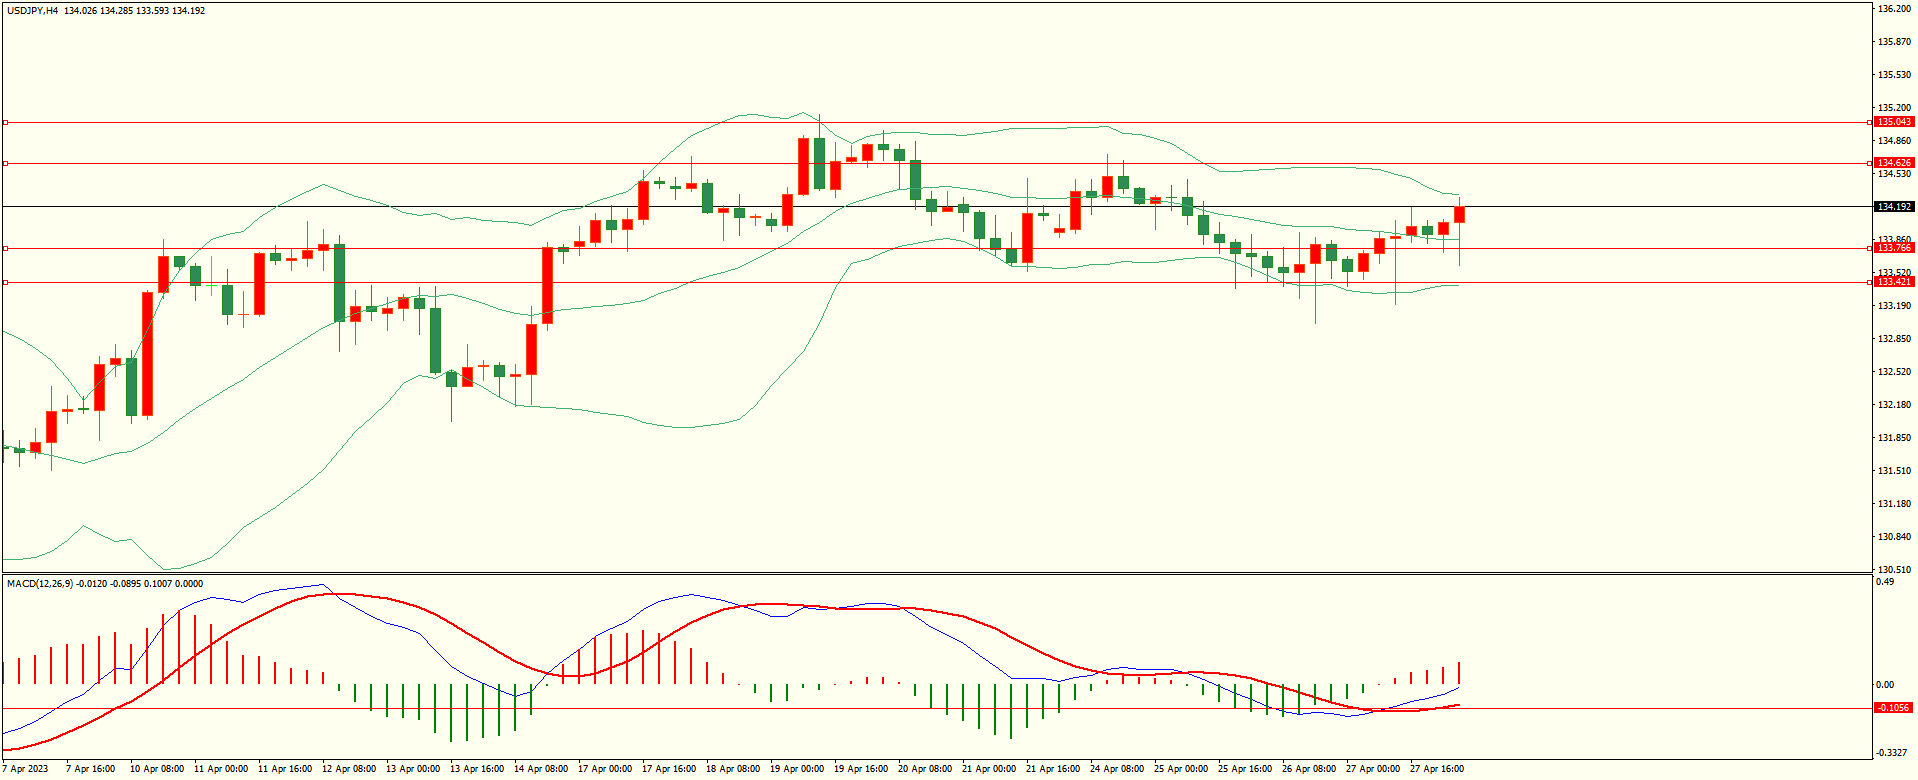Click the 12 Apr 08:00 time label
1918x780 pixels.
click(x=349, y=769)
